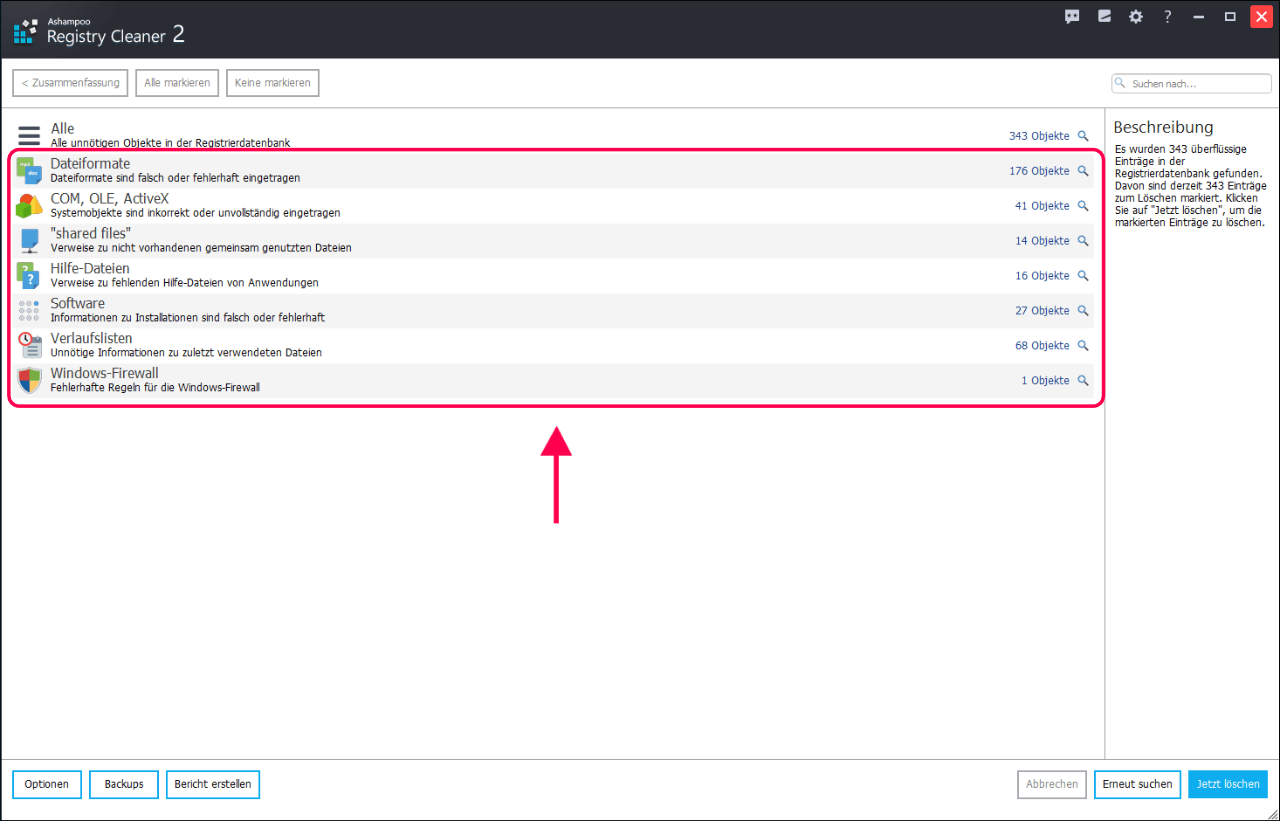Open Backups

tap(124, 784)
